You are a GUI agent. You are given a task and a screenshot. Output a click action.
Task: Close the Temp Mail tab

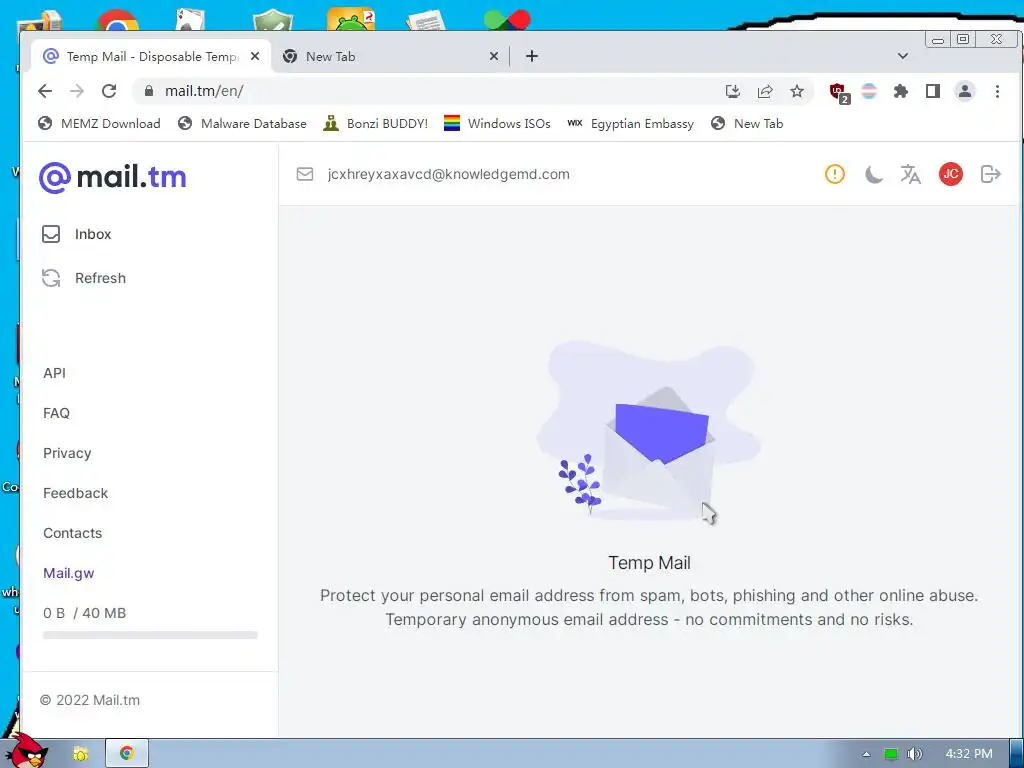255,56
